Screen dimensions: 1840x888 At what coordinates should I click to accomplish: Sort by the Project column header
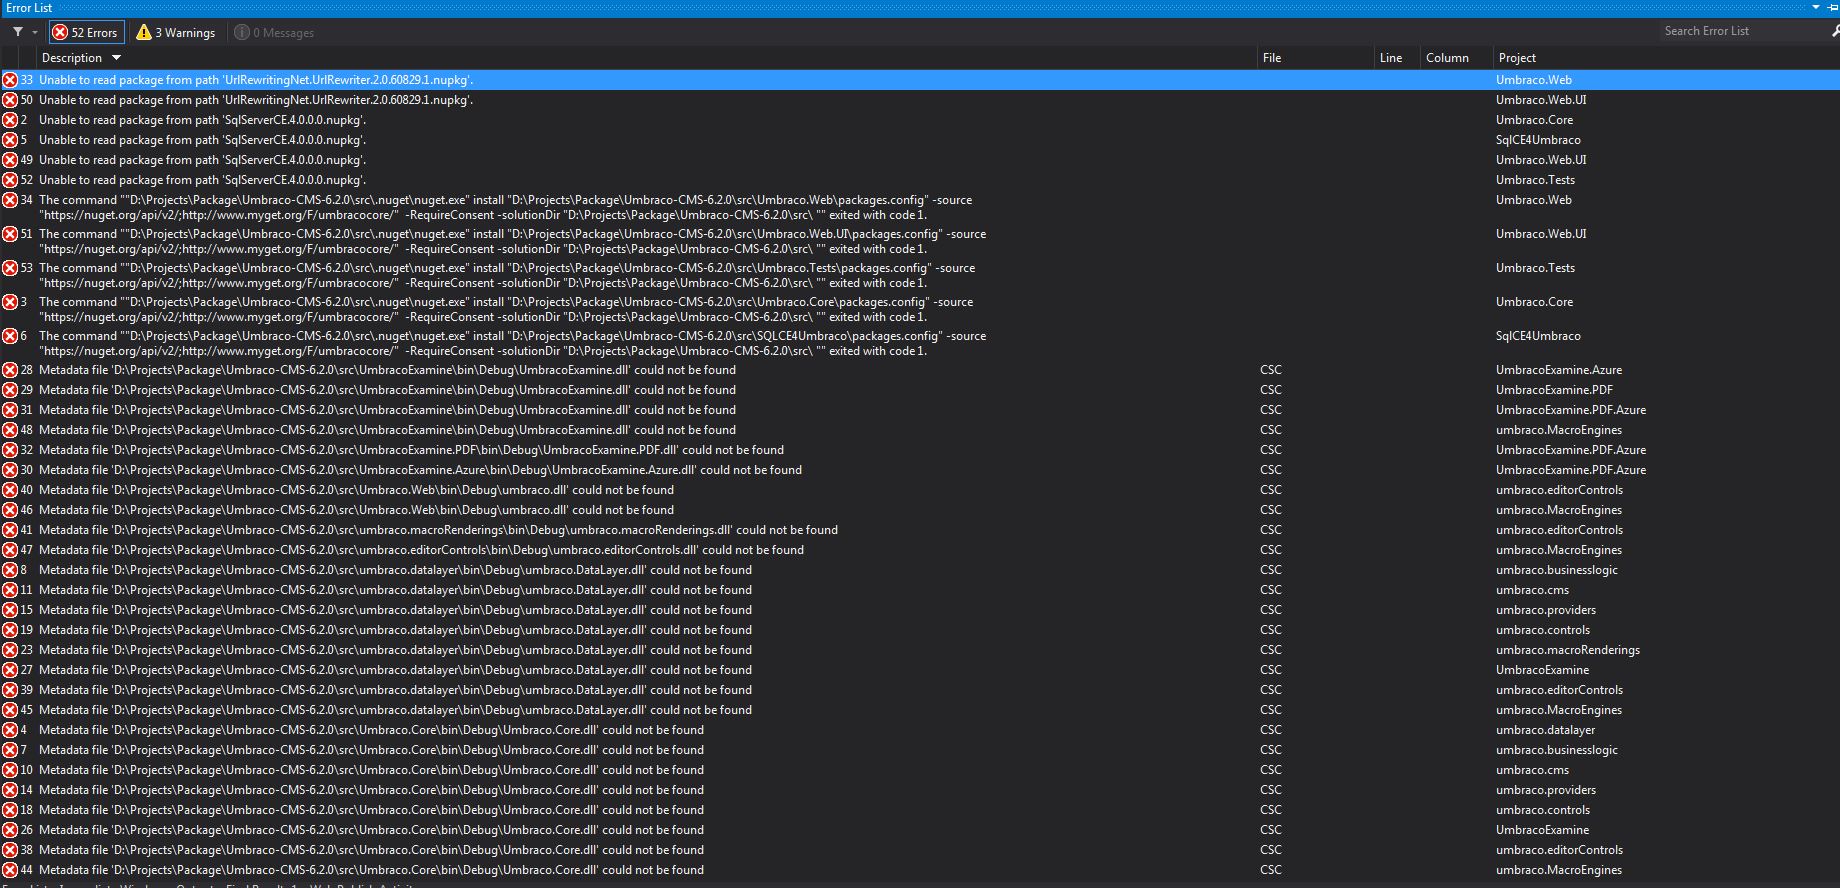1517,58
